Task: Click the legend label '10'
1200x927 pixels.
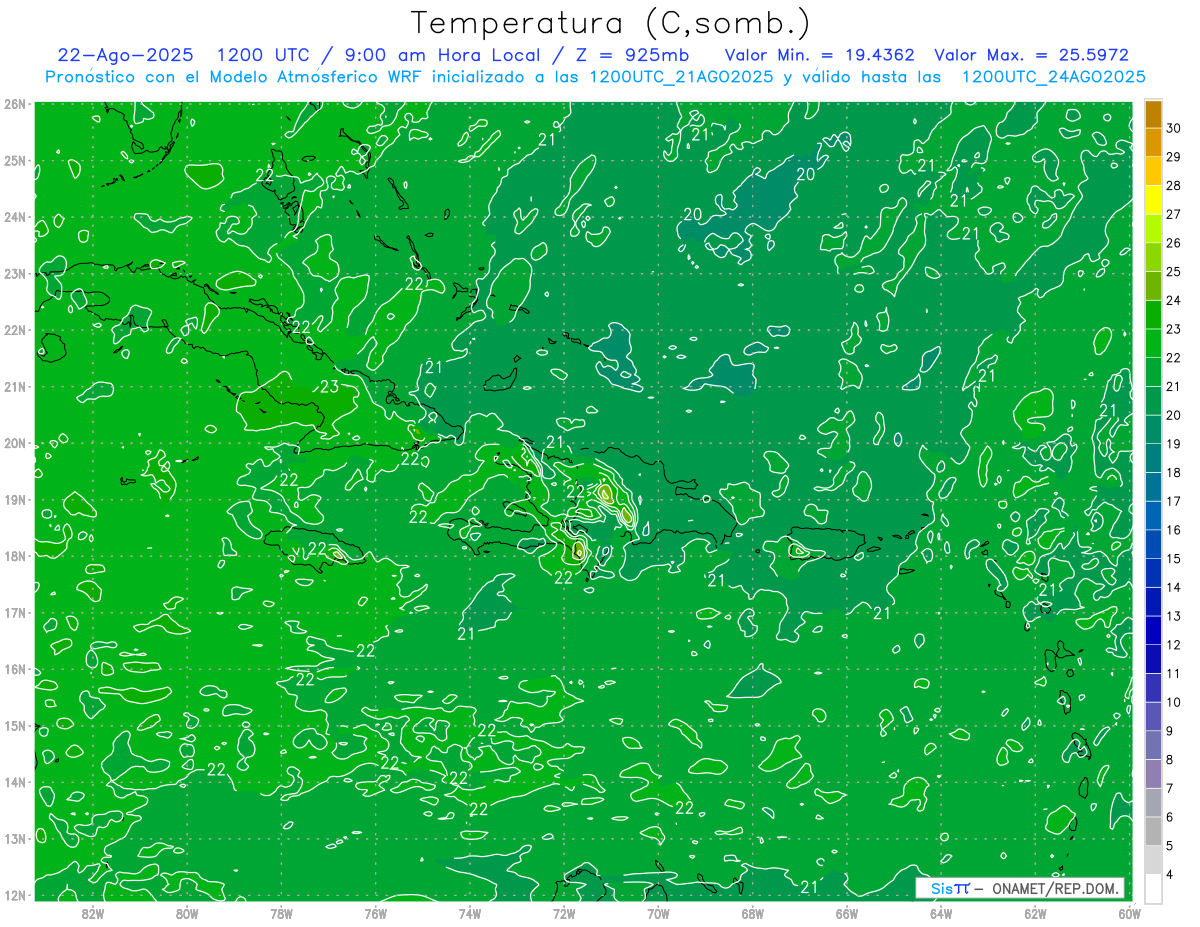Action: click(x=1174, y=702)
